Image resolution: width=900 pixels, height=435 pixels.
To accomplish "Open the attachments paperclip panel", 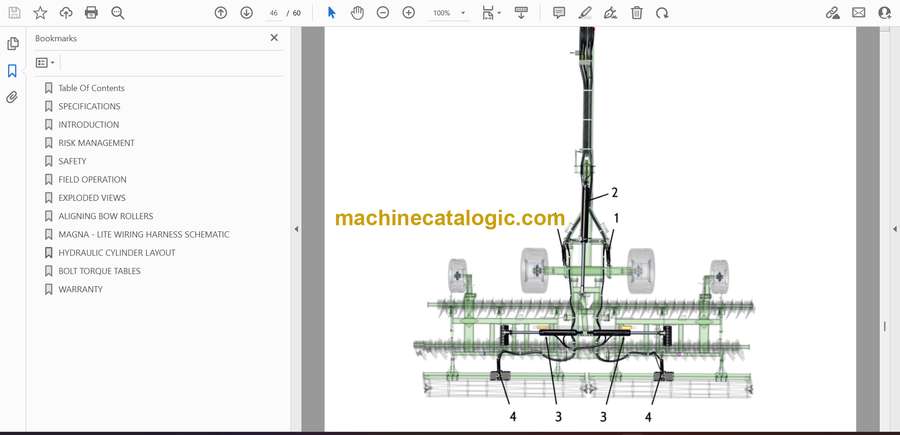I will pyautogui.click(x=13, y=97).
